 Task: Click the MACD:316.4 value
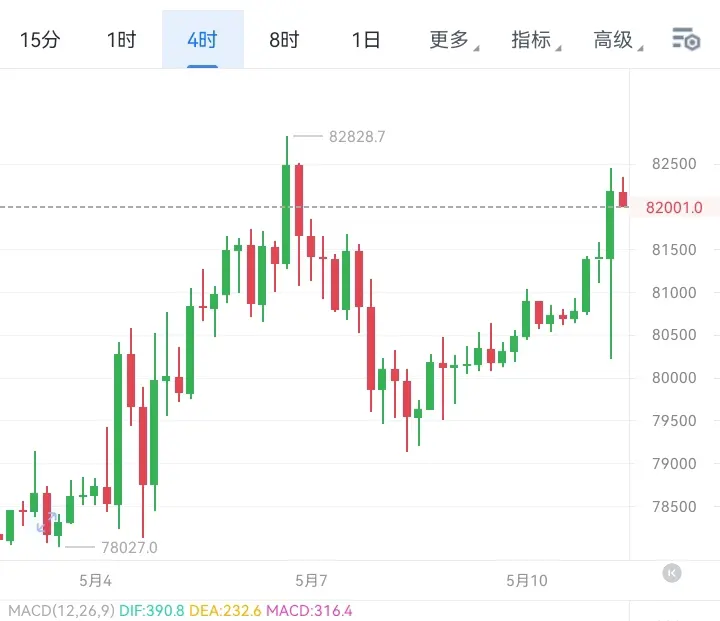tap(309, 611)
